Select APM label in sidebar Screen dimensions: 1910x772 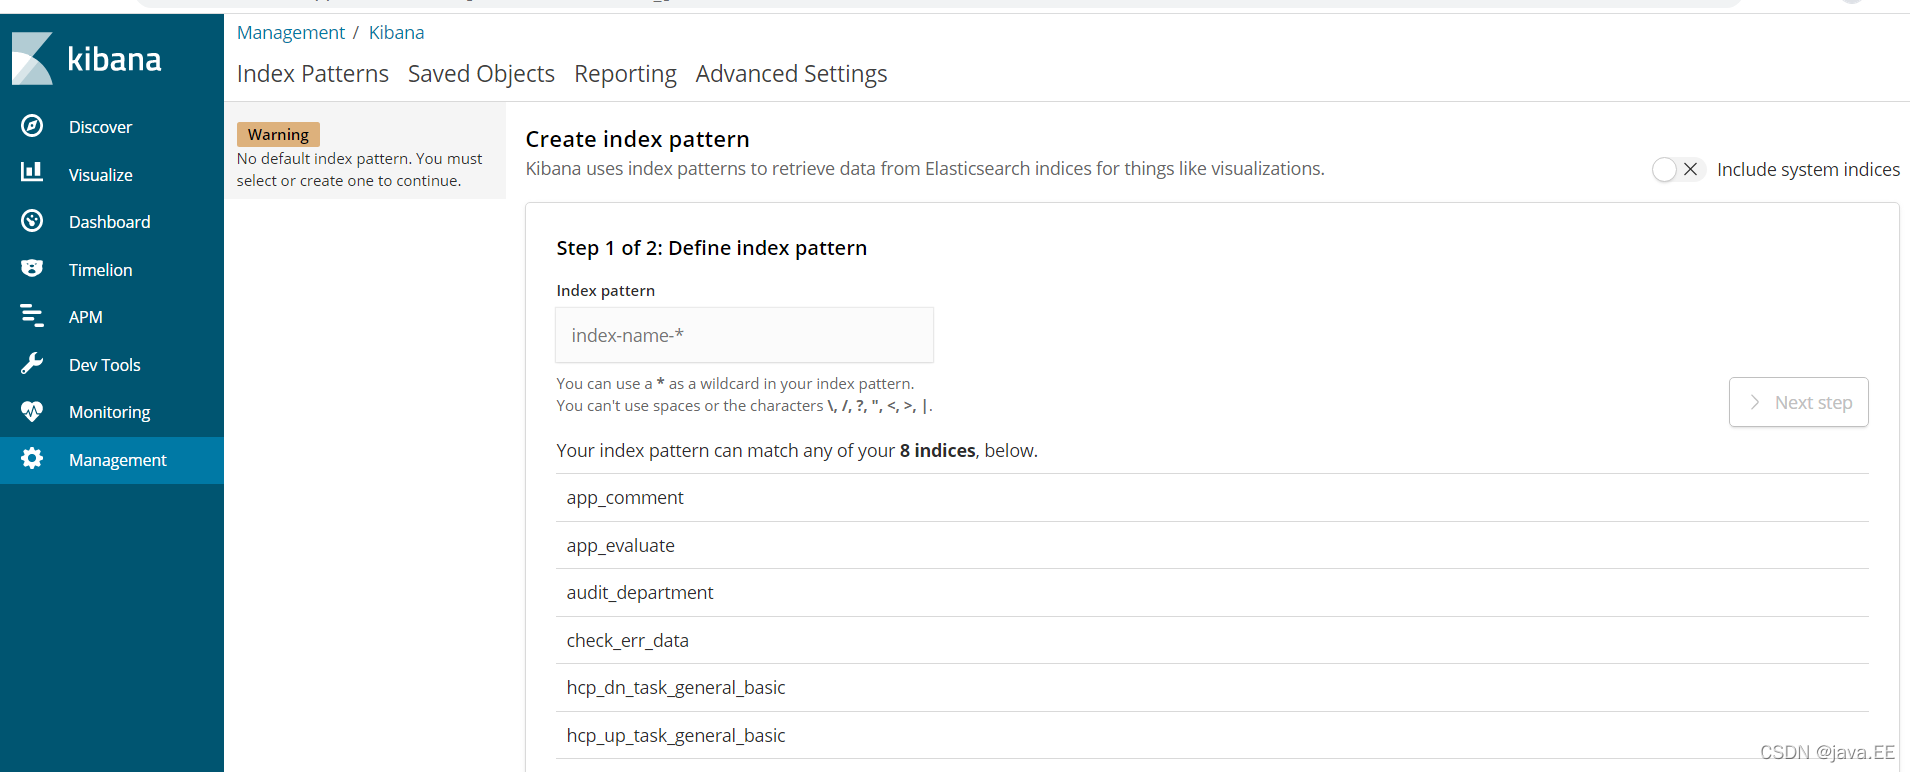tap(86, 317)
